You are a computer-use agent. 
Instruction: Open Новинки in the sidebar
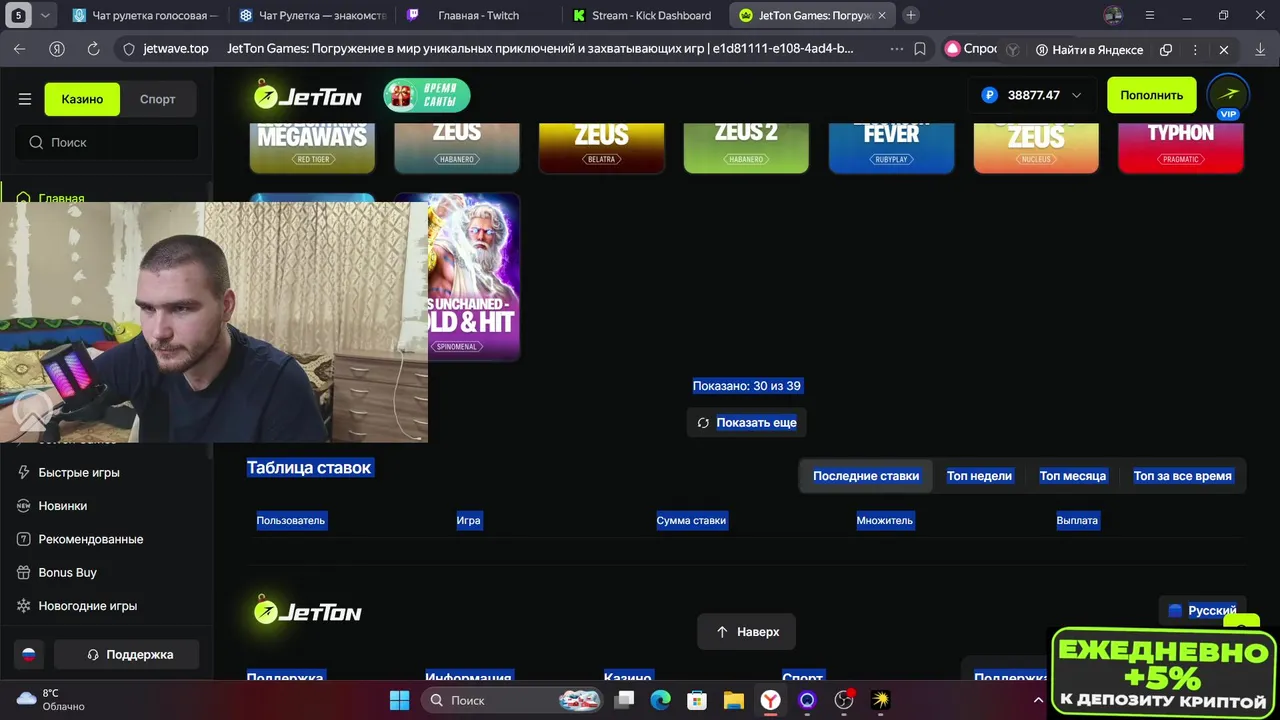point(62,505)
